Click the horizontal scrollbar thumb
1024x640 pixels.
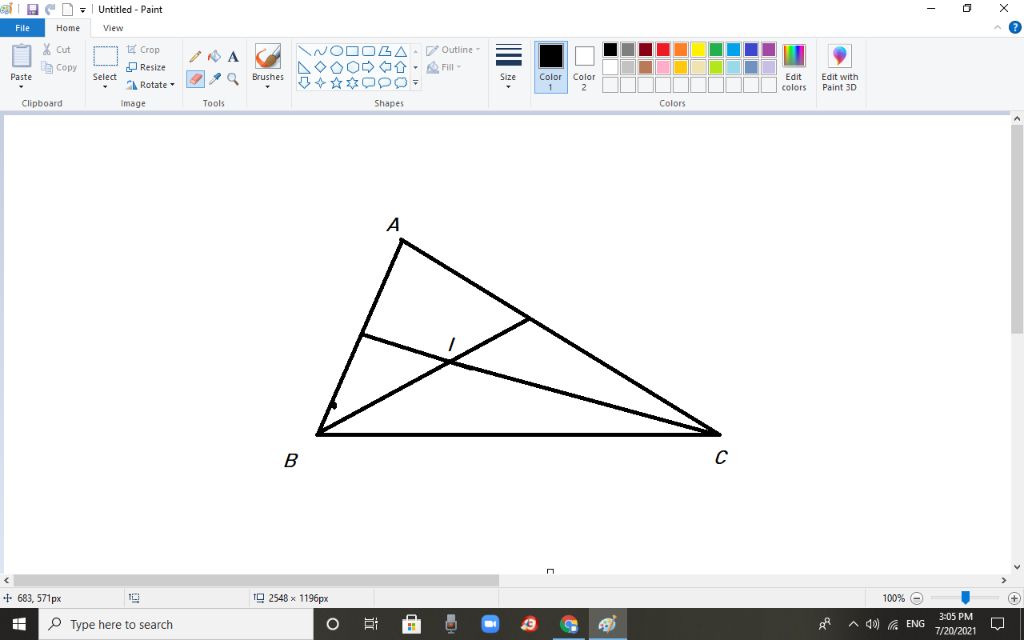point(256,581)
